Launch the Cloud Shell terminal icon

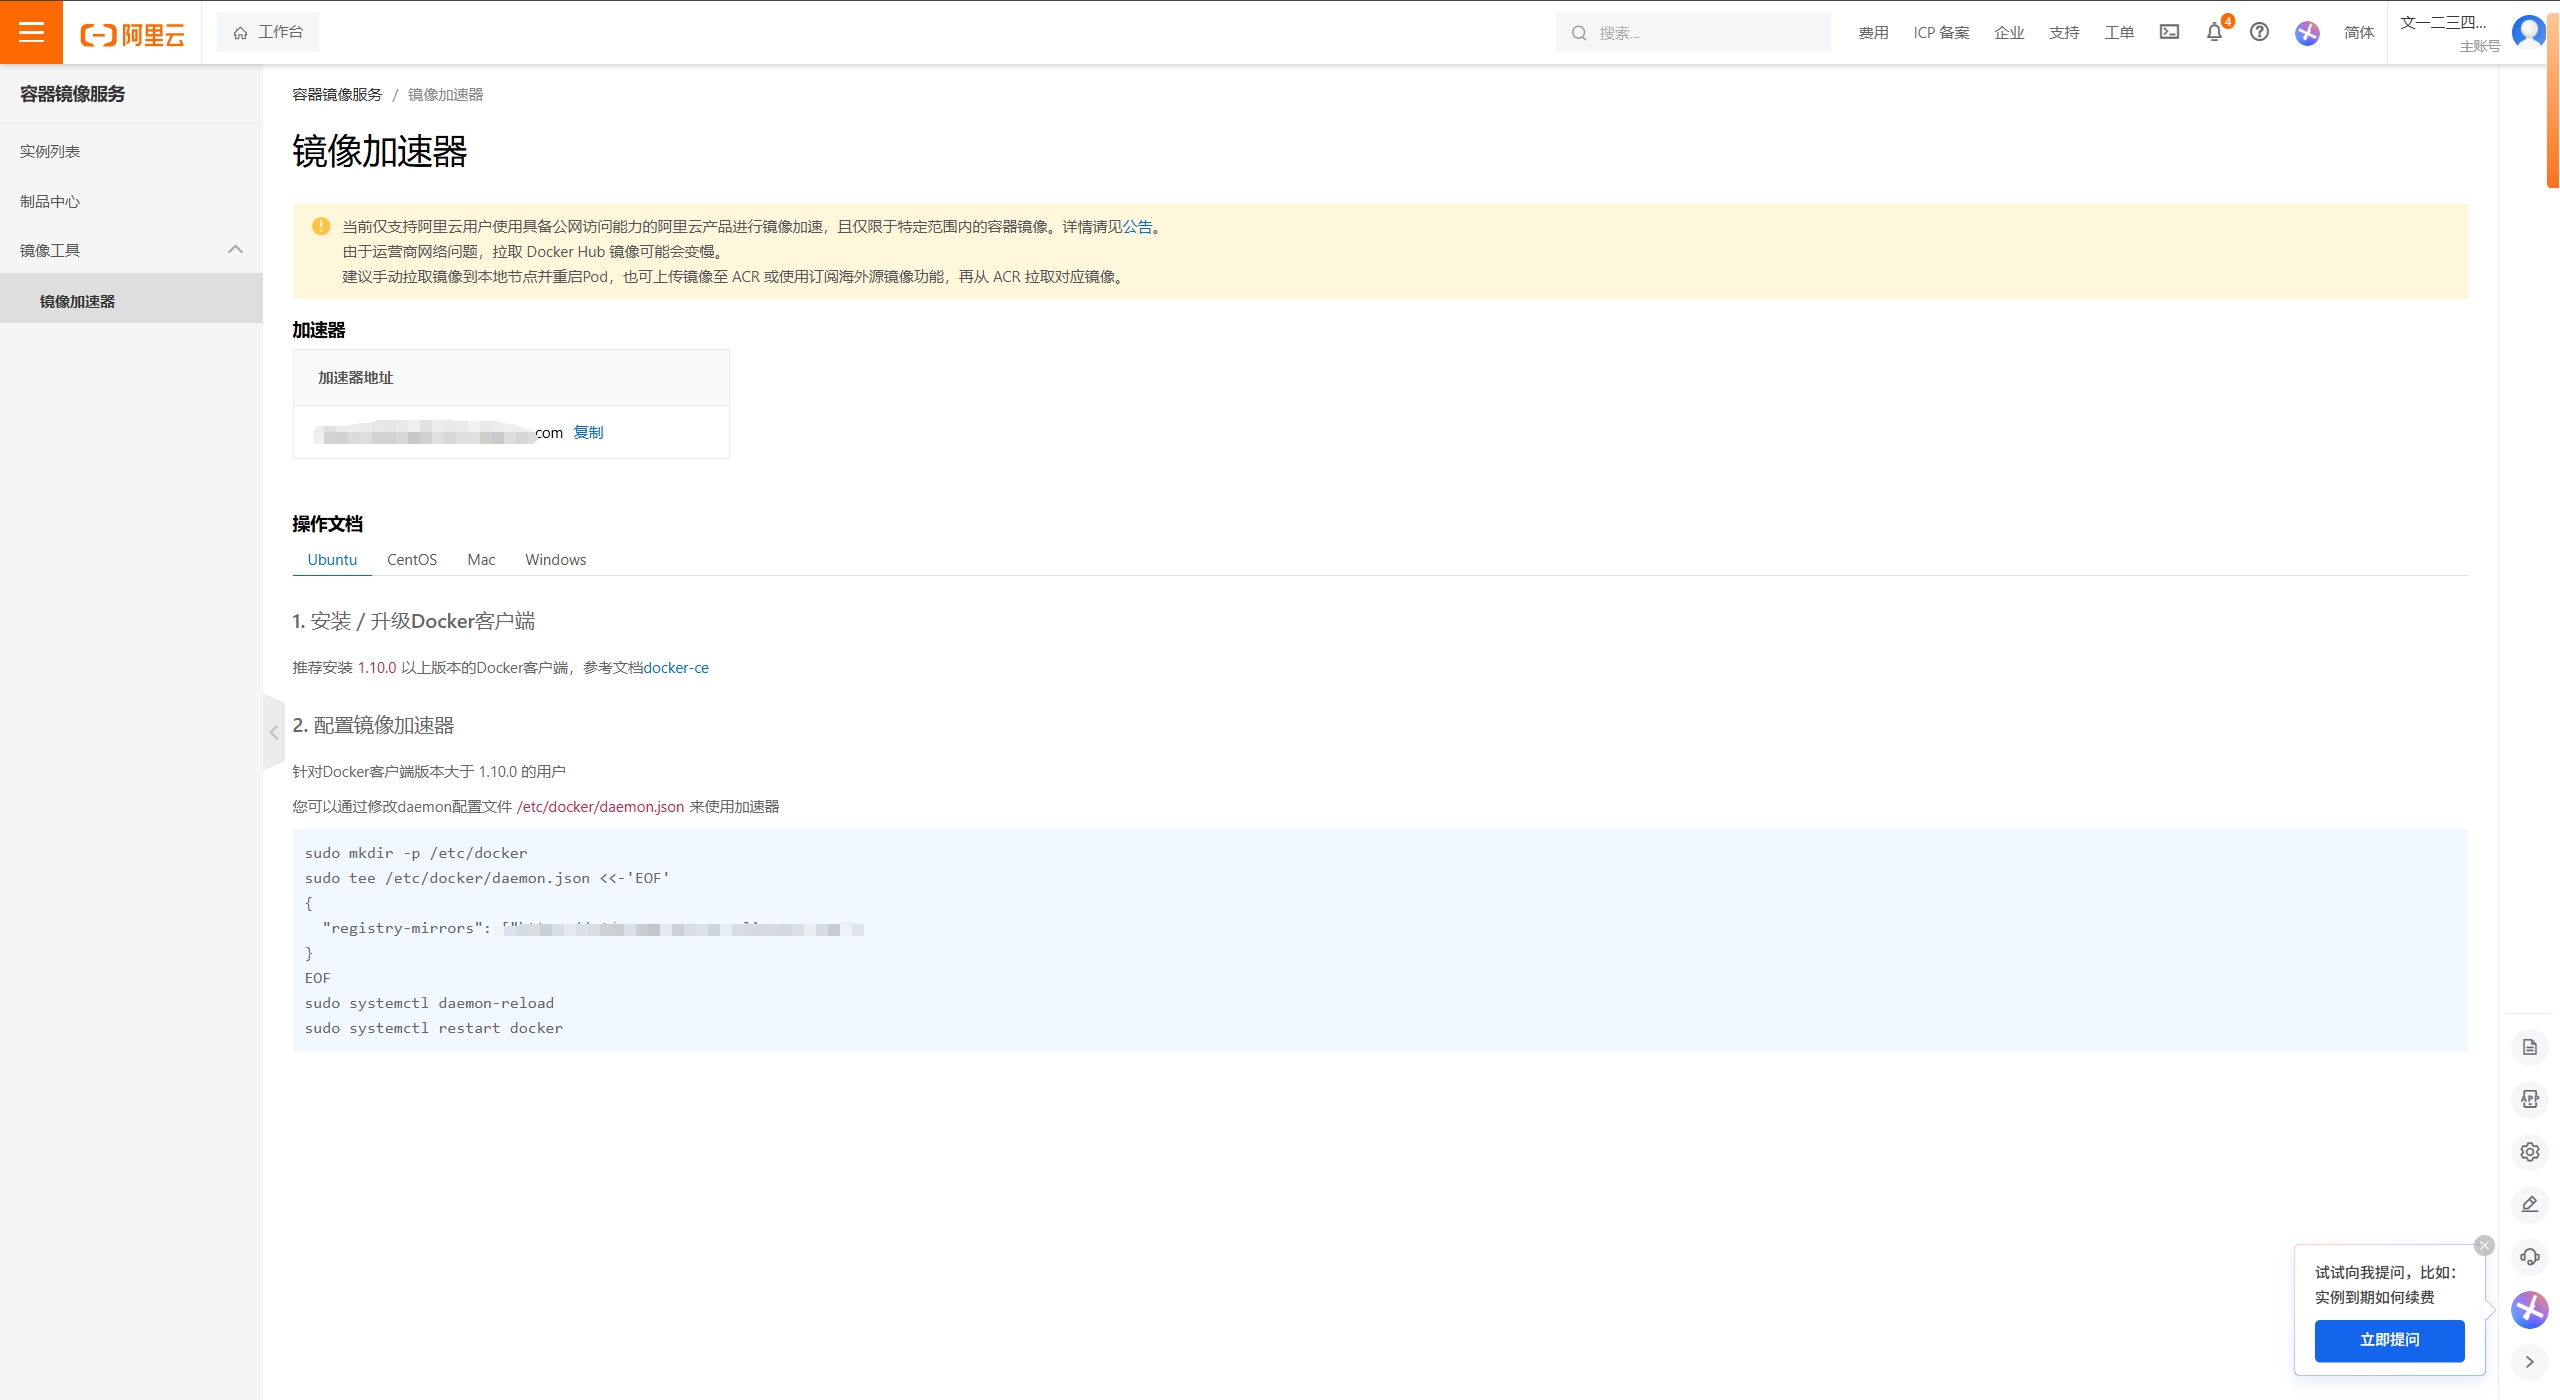(2169, 32)
